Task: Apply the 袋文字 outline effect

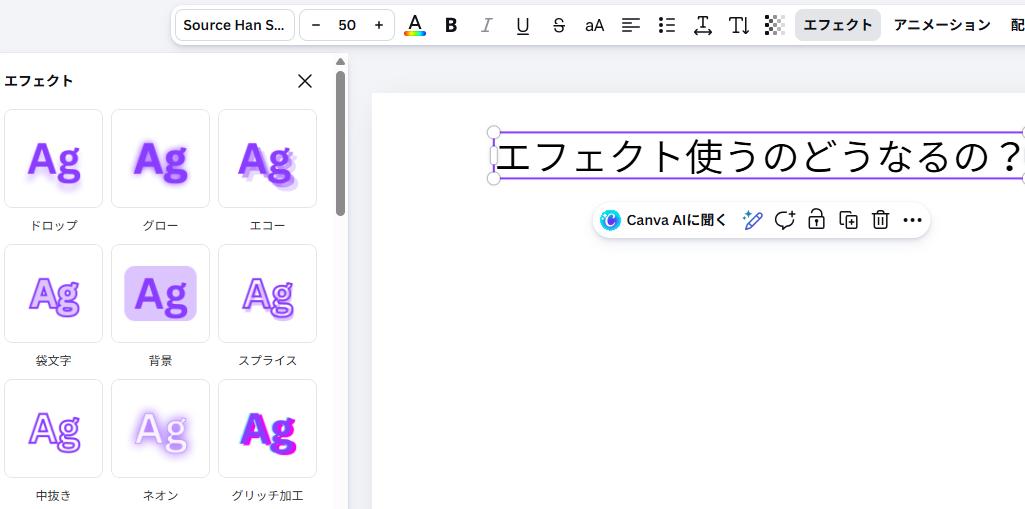Action: [54, 293]
